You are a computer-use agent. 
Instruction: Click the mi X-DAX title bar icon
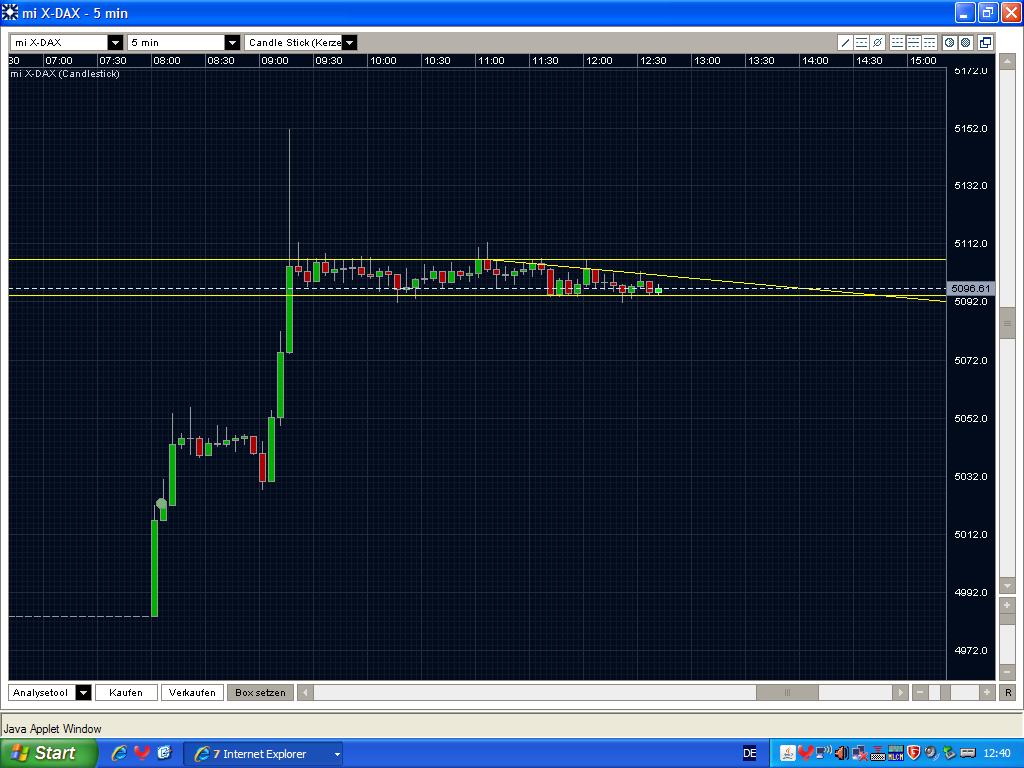click(10, 12)
